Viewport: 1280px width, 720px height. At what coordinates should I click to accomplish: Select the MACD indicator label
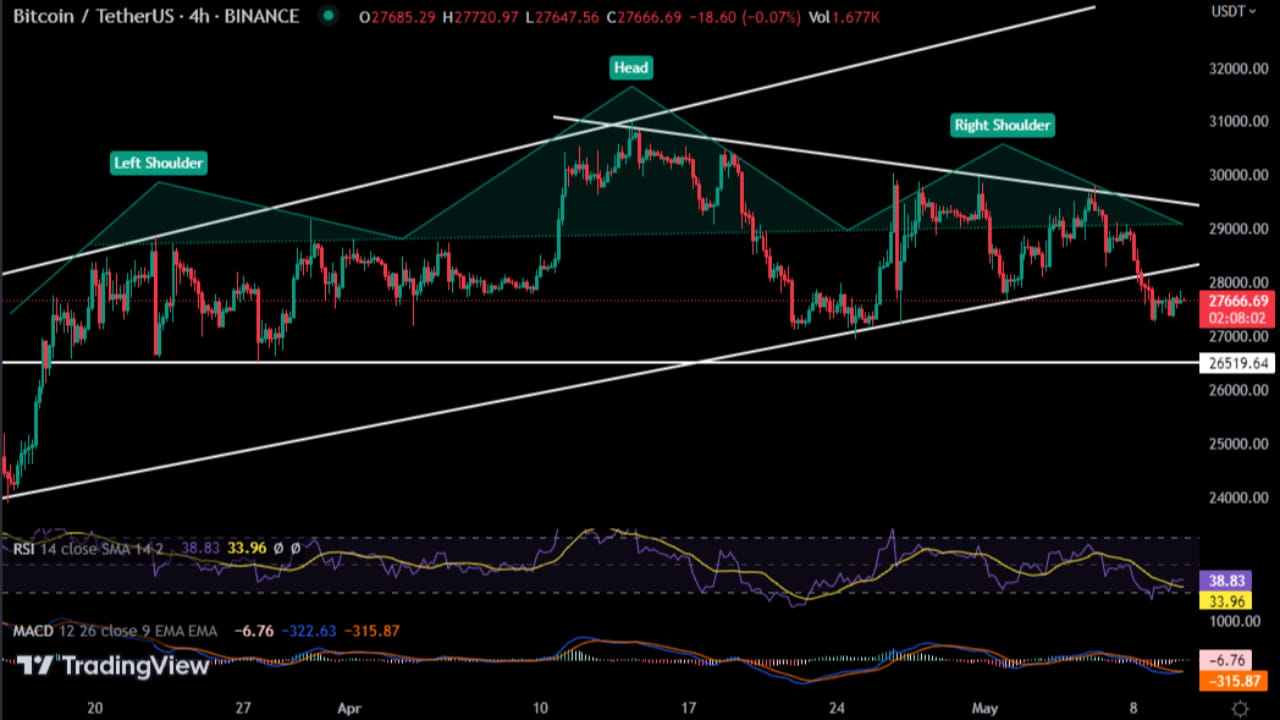click(32, 631)
